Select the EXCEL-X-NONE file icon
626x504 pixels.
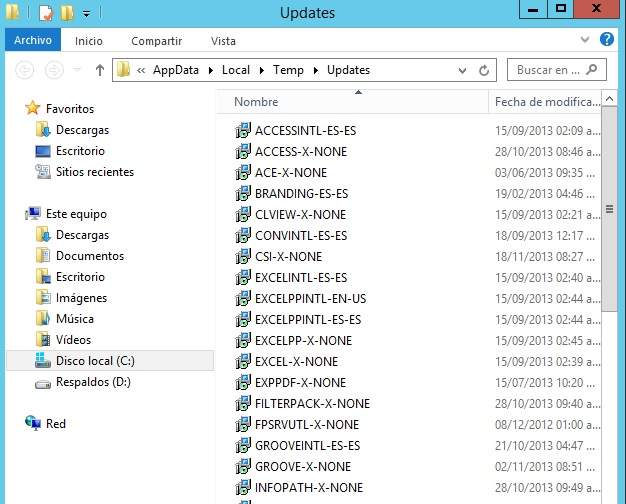coord(243,362)
